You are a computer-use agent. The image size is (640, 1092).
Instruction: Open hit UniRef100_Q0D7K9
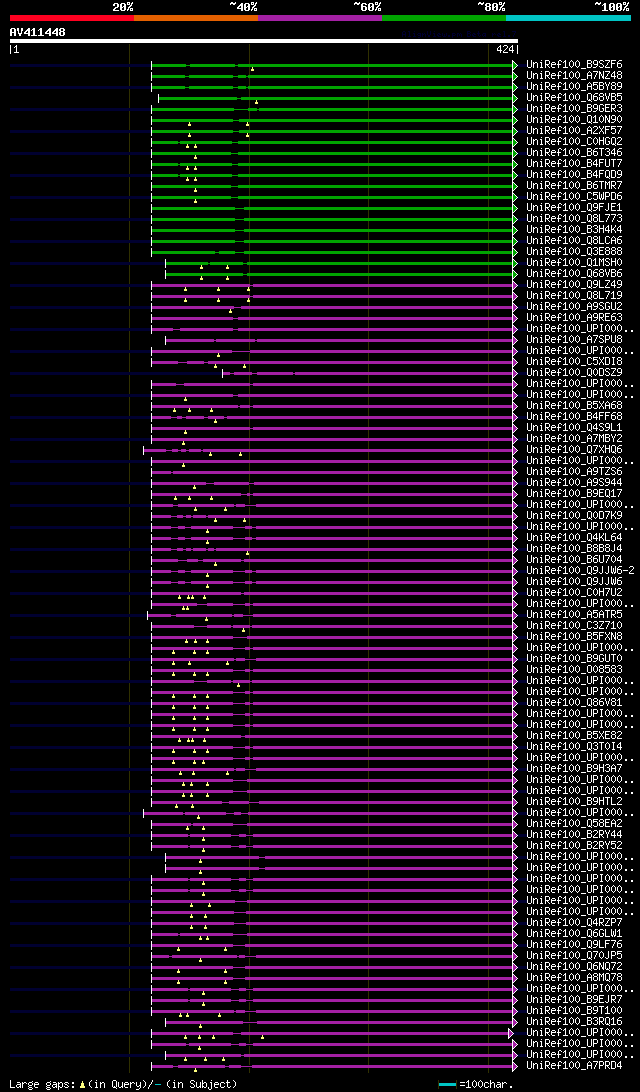click(575, 515)
